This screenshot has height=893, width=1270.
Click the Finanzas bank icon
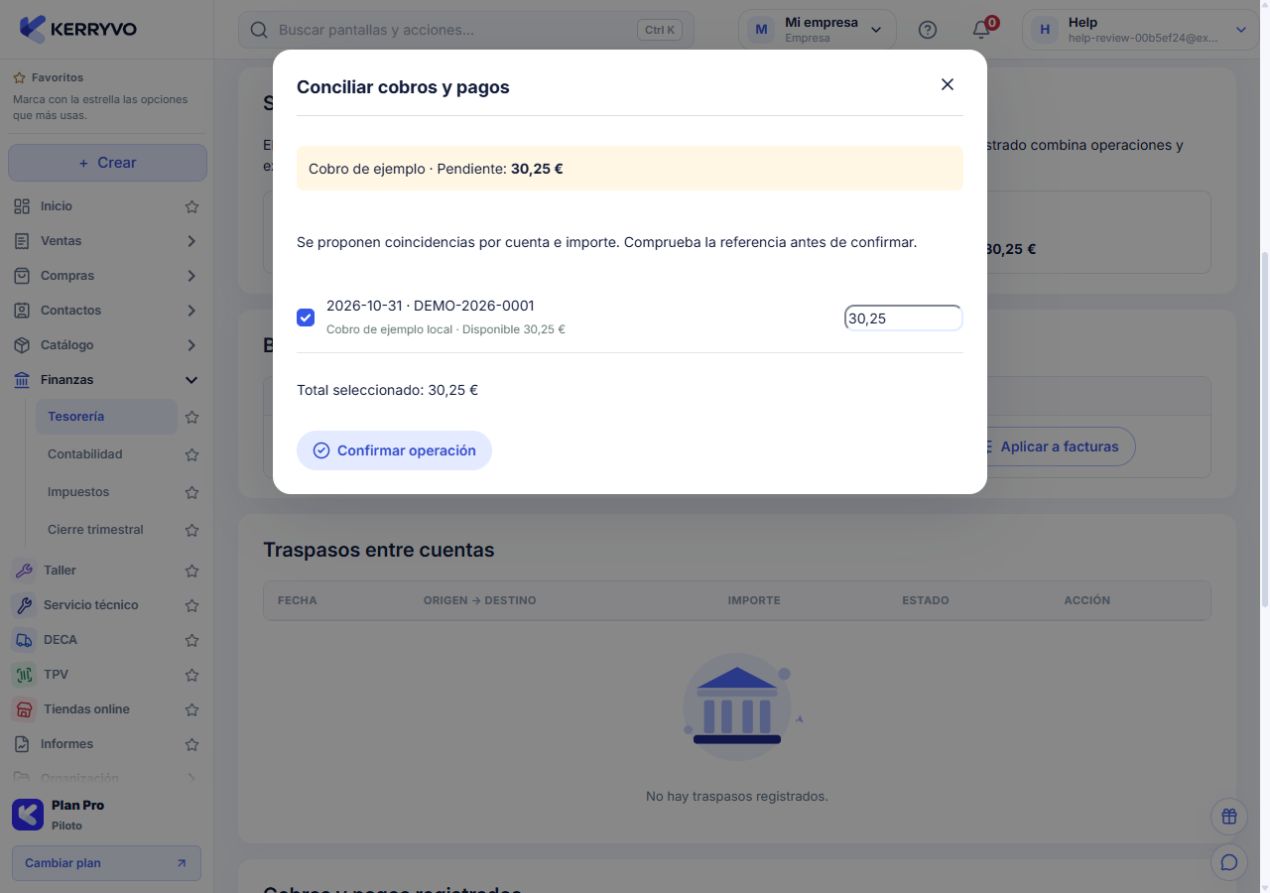point(22,380)
